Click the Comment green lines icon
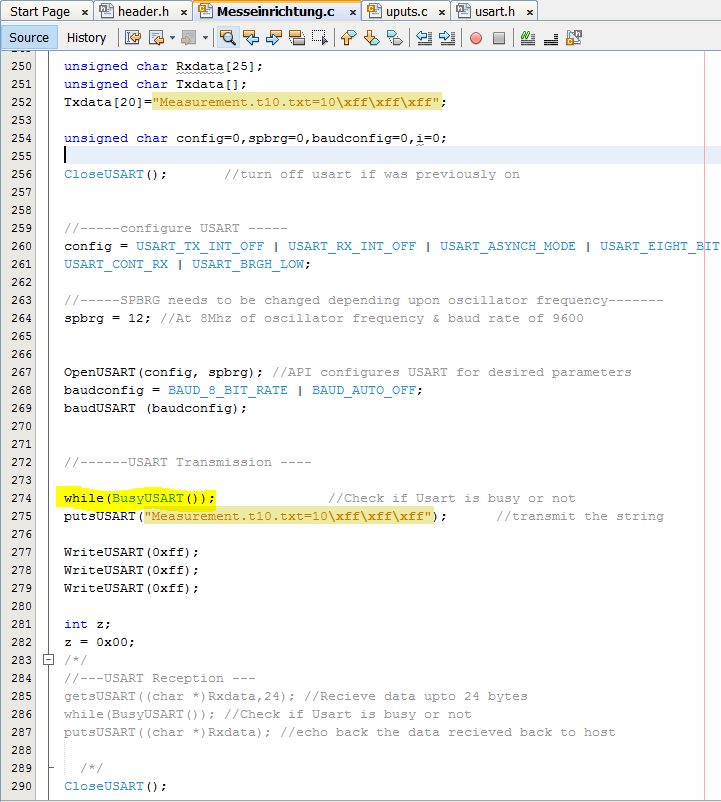This screenshot has height=802, width=721. (527, 38)
